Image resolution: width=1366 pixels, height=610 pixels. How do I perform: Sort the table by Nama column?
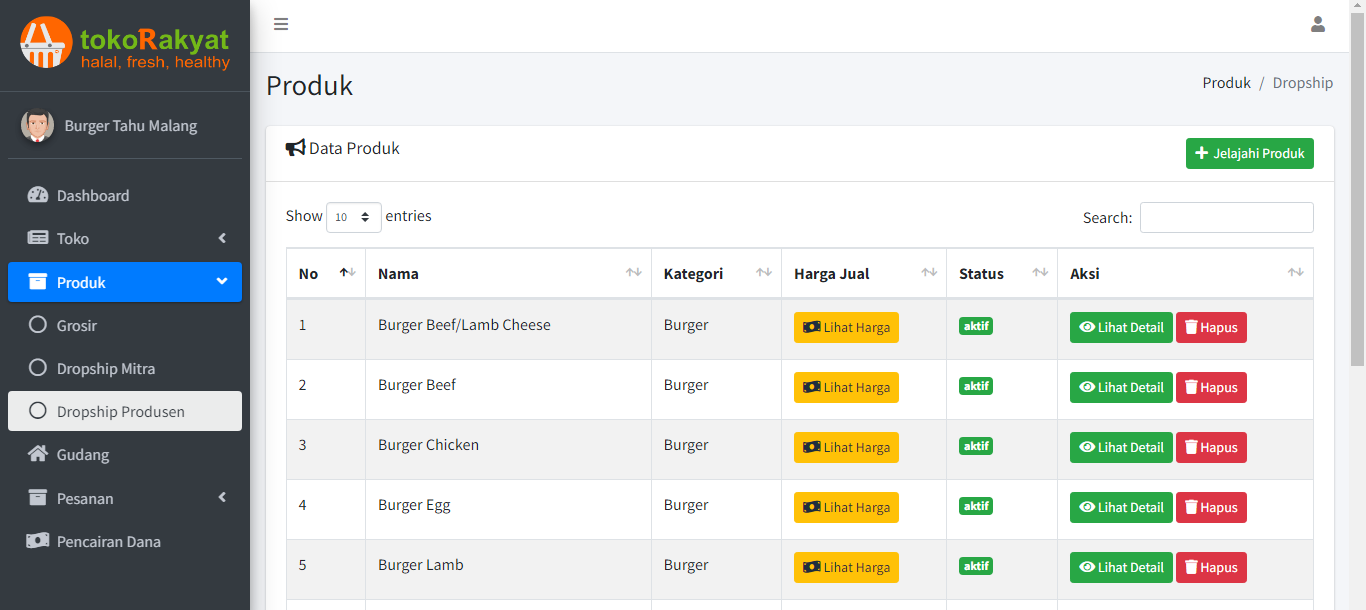[x=507, y=273]
